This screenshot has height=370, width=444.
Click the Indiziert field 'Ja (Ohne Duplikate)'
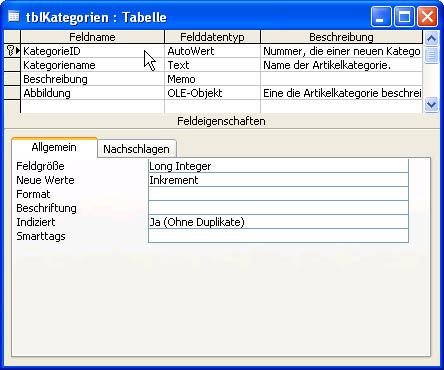pos(278,222)
